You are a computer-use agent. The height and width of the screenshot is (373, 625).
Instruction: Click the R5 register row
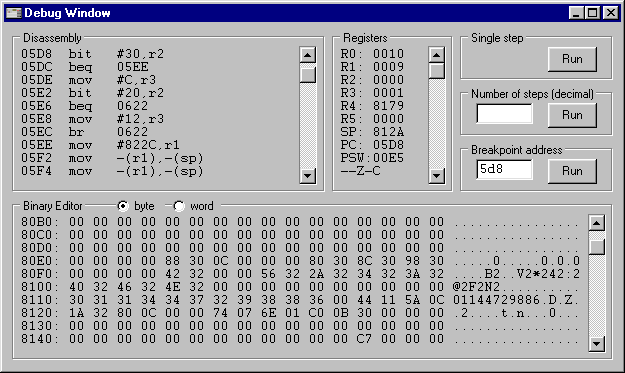click(x=372, y=119)
